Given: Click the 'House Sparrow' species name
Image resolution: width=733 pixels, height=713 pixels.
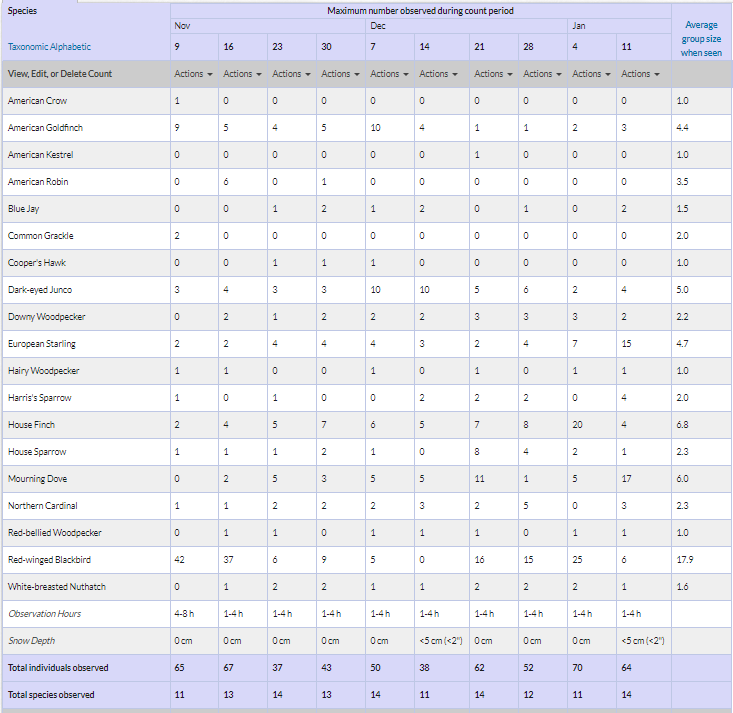Looking at the screenshot, I should (x=37, y=452).
